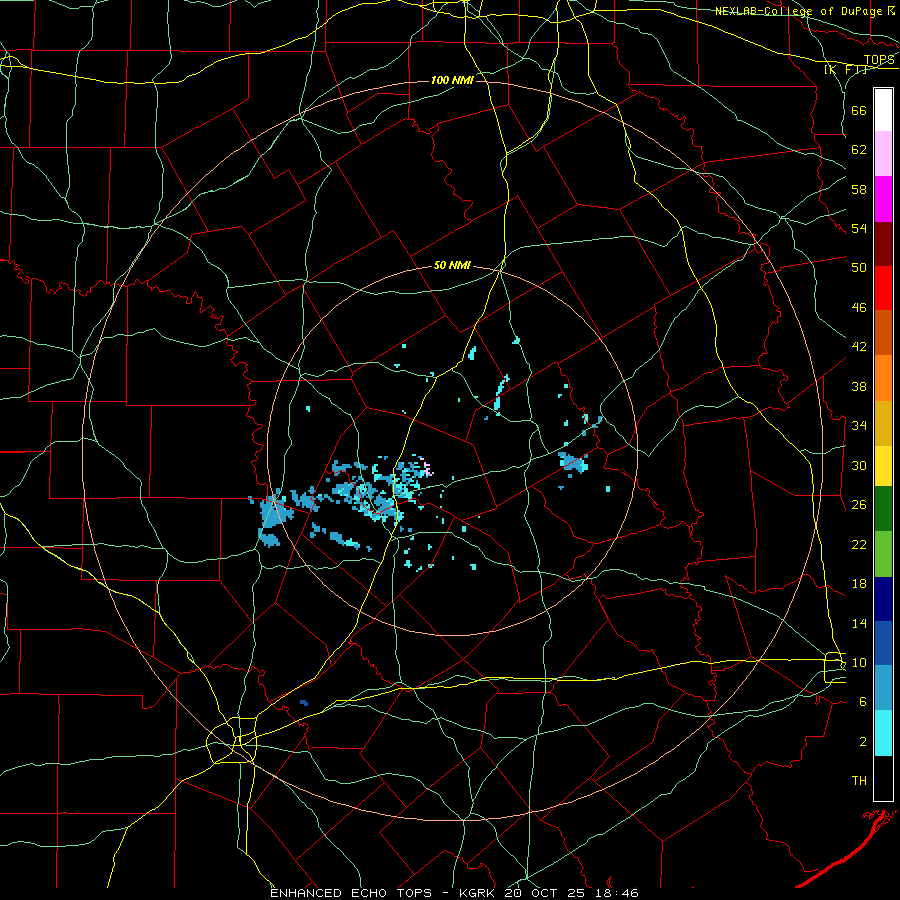This screenshot has width=900, height=900.
Task: Click the "100 NMI" range ring label
Action: coord(452,80)
